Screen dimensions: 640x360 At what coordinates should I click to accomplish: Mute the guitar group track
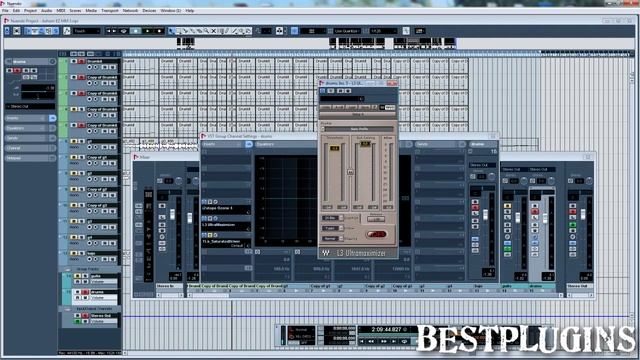pyautogui.click(x=78, y=276)
